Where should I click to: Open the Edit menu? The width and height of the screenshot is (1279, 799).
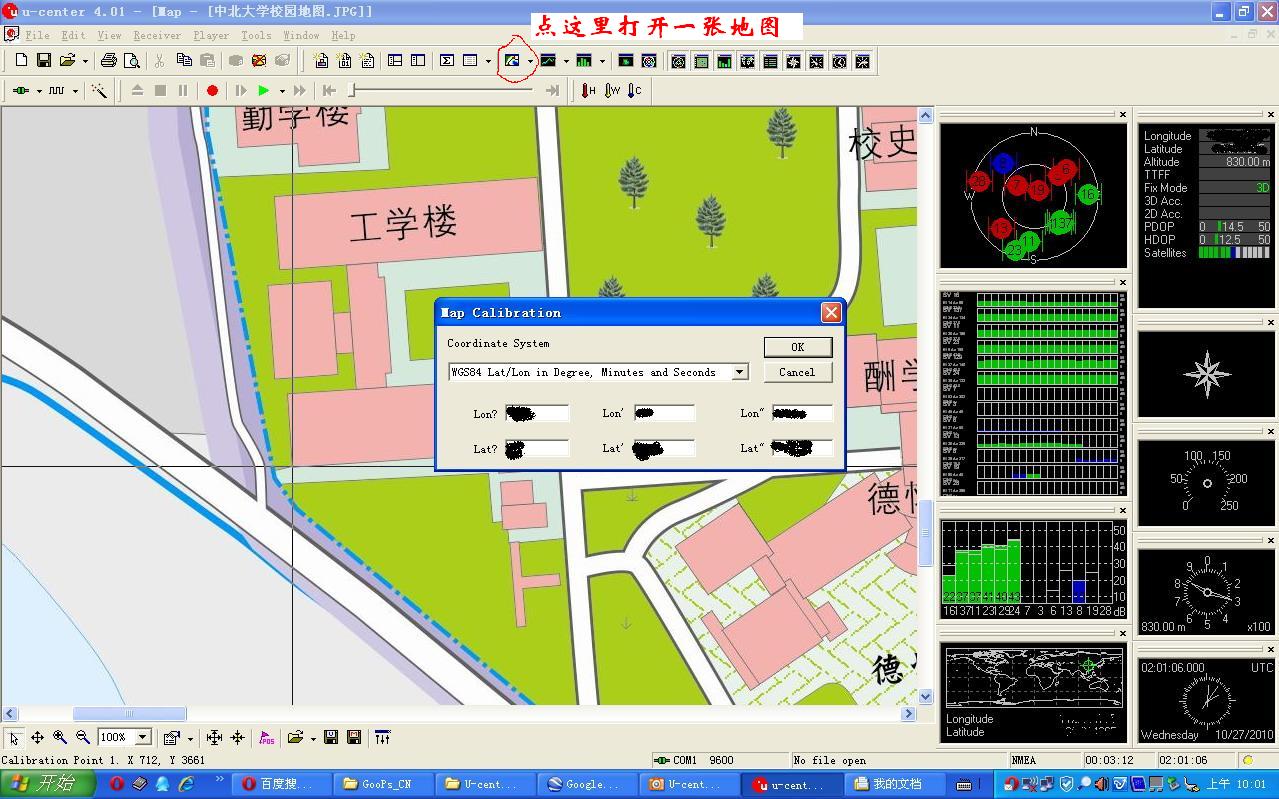click(x=73, y=35)
